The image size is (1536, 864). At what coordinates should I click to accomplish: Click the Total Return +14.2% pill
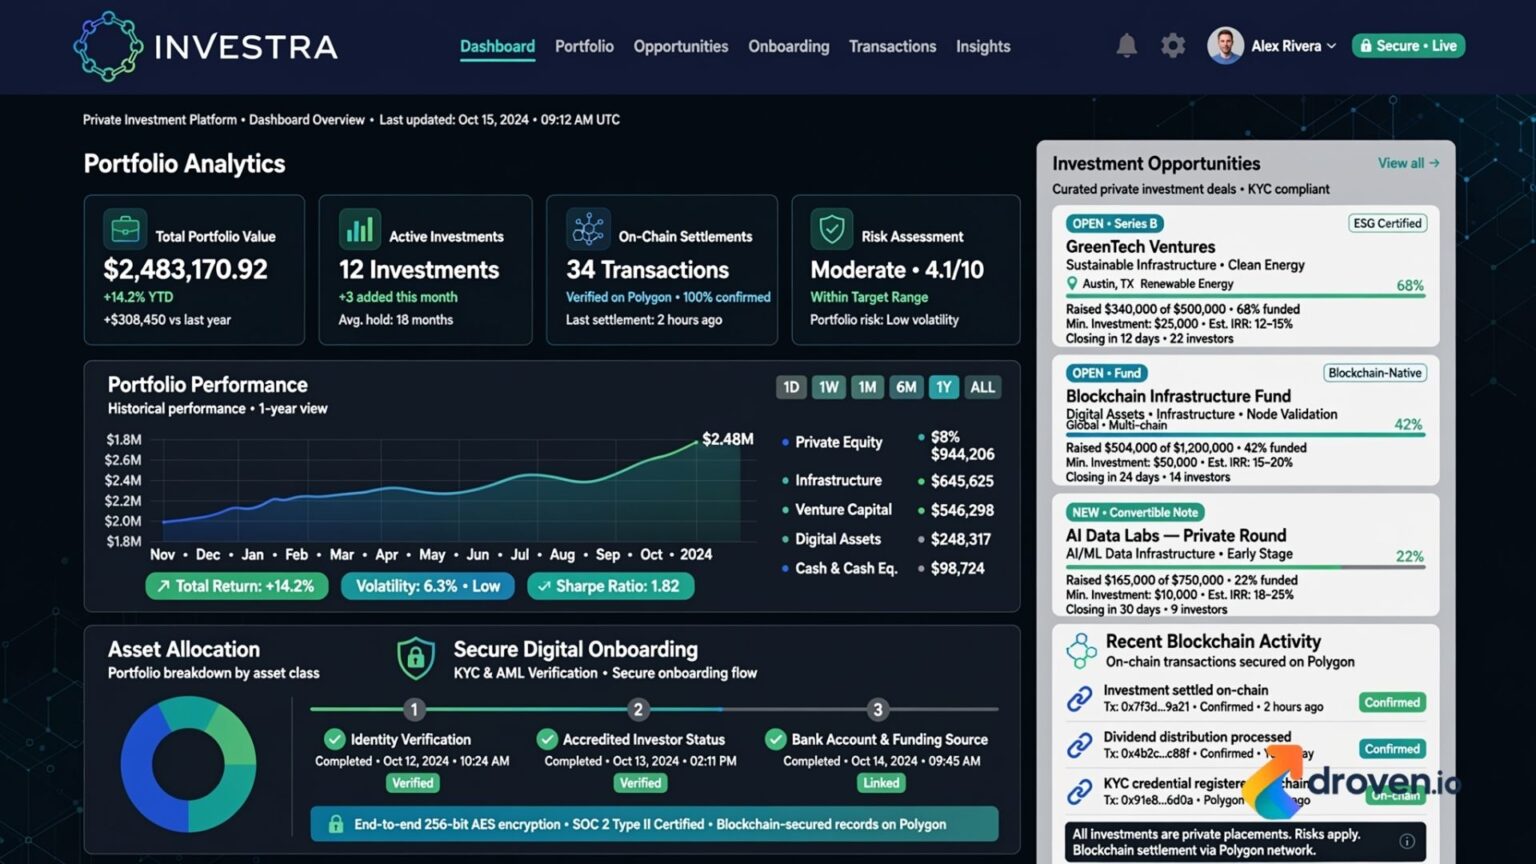pyautogui.click(x=236, y=586)
